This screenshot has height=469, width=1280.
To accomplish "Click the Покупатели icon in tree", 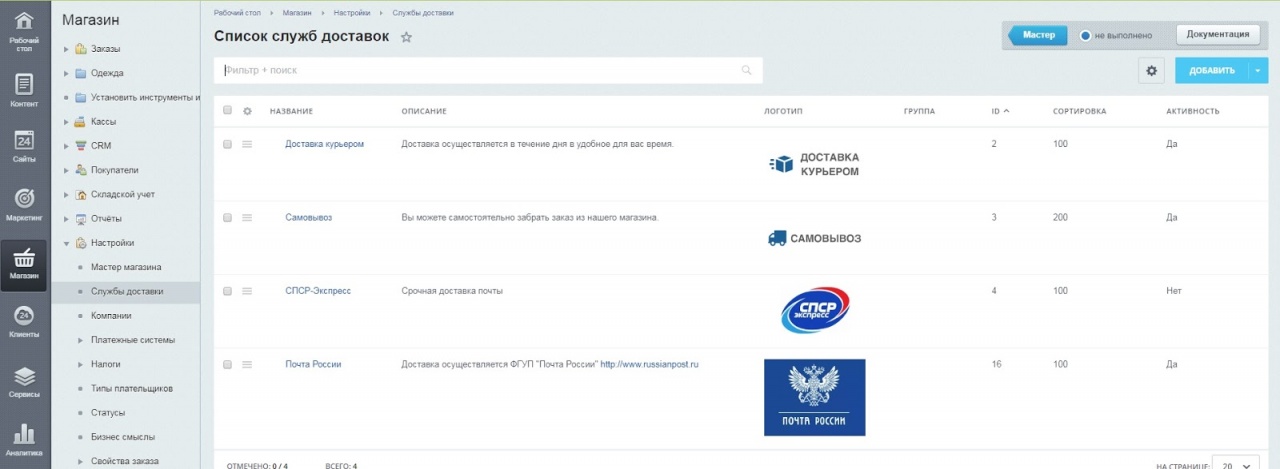I will (80, 170).
